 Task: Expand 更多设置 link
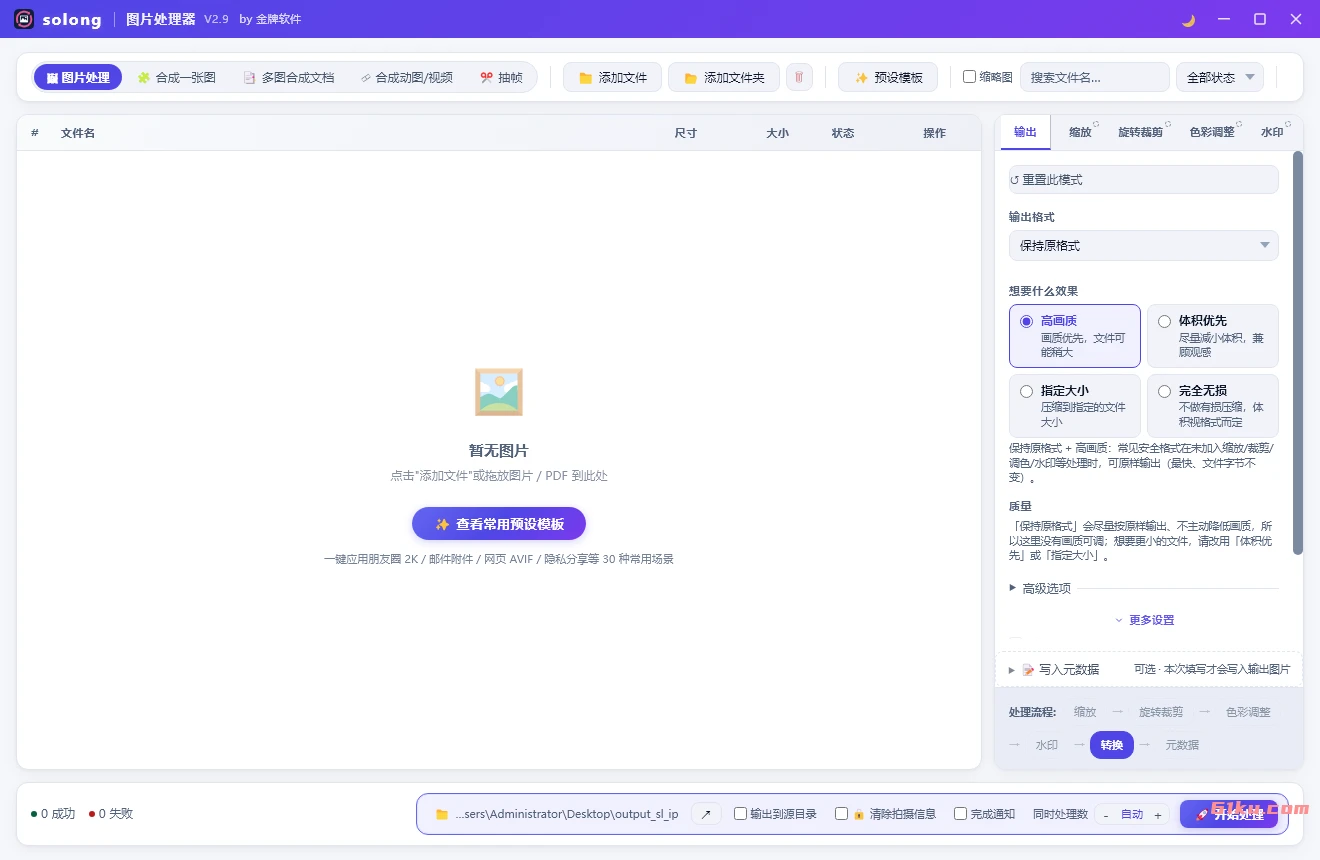[1144, 620]
